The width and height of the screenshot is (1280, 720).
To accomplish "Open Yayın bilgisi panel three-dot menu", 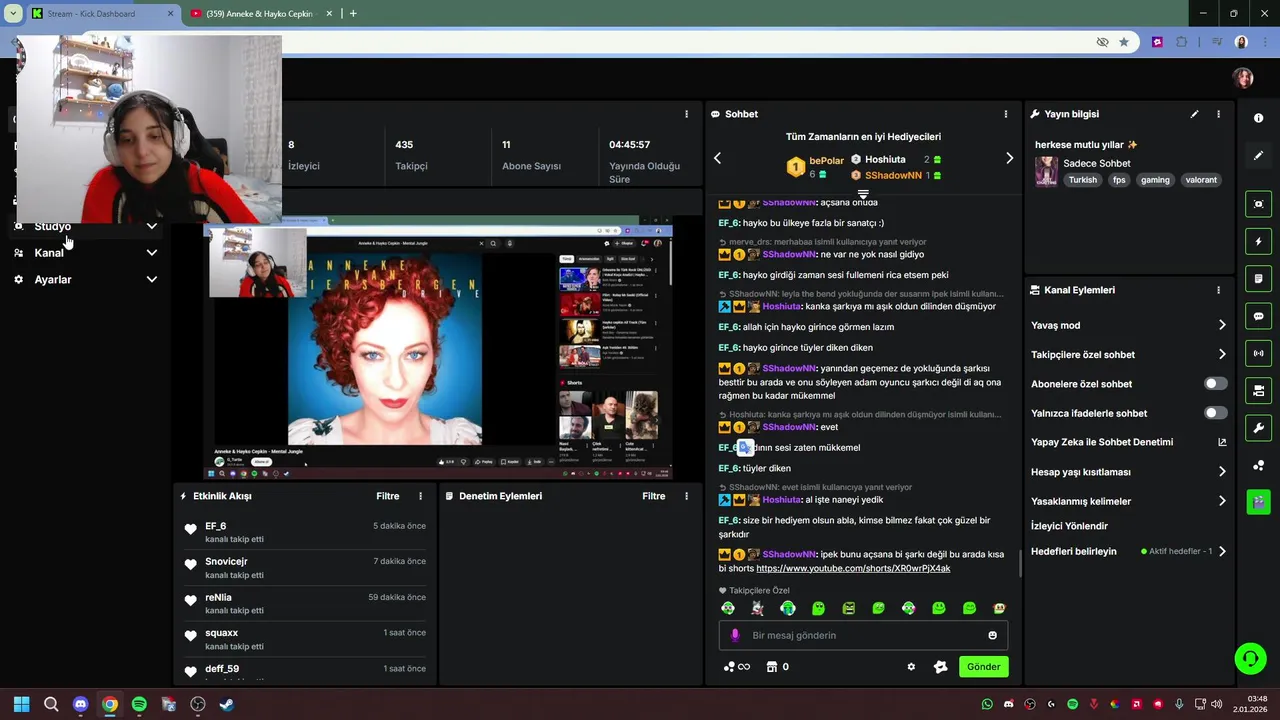I will [x=1218, y=114].
